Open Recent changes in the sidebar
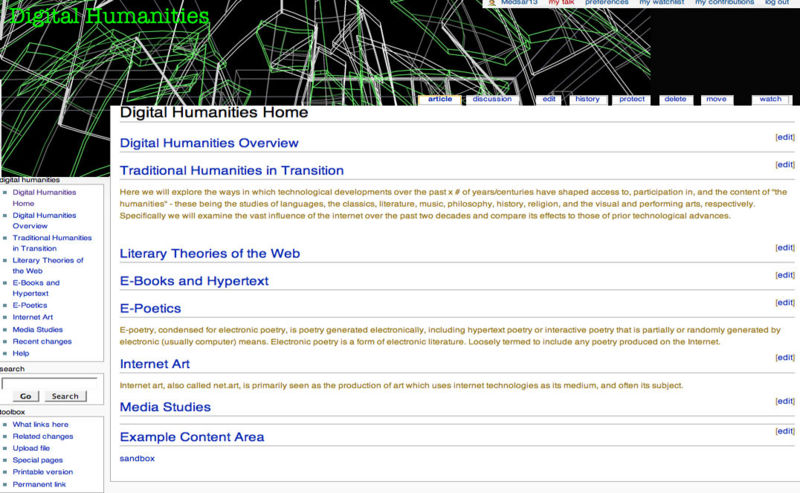This screenshot has width=800, height=493. 42,341
